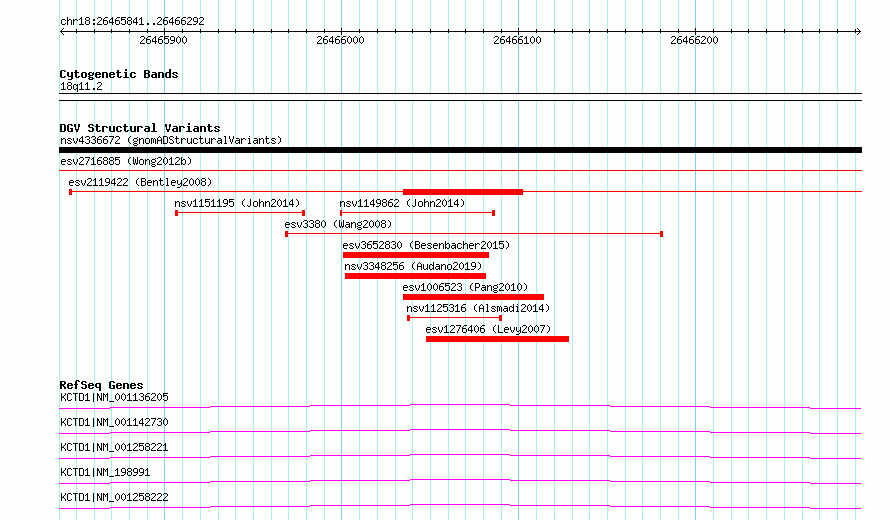The height and width of the screenshot is (520, 890).
Task: Click the thin red span under nsv1149862
Action: 417,213
